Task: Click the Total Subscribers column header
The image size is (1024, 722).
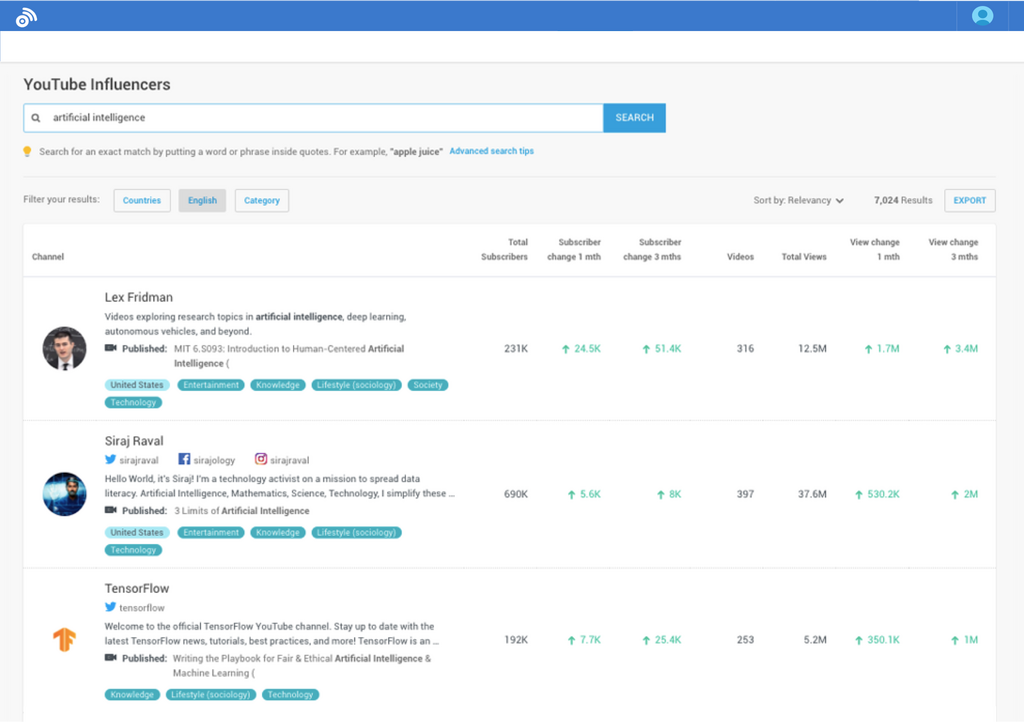Action: [504, 249]
